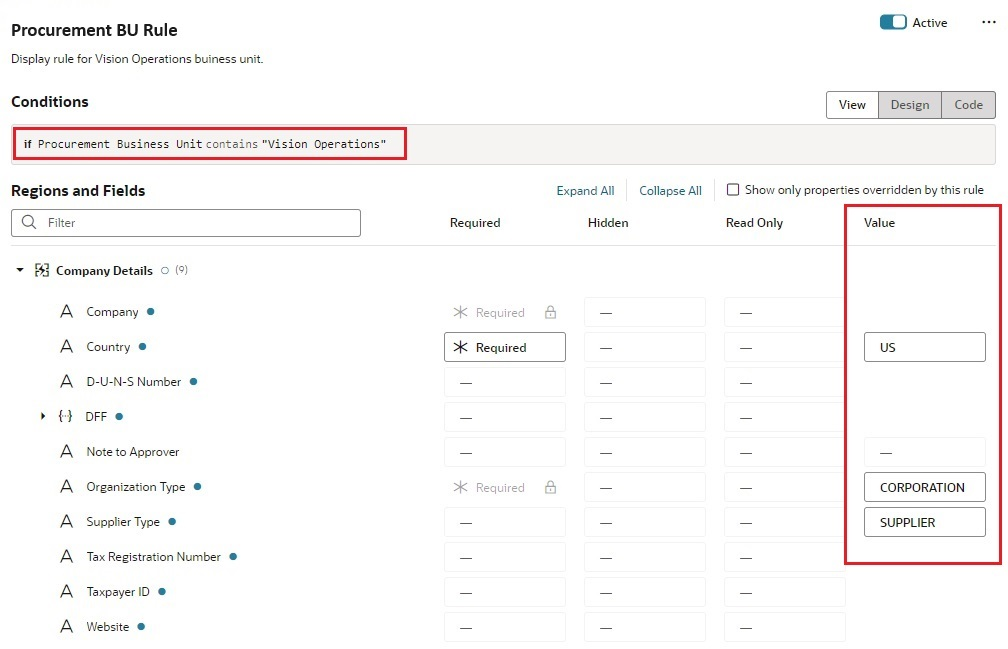The image size is (1008, 649).
Task: Open the three-dot rule options menu
Action: click(x=989, y=22)
